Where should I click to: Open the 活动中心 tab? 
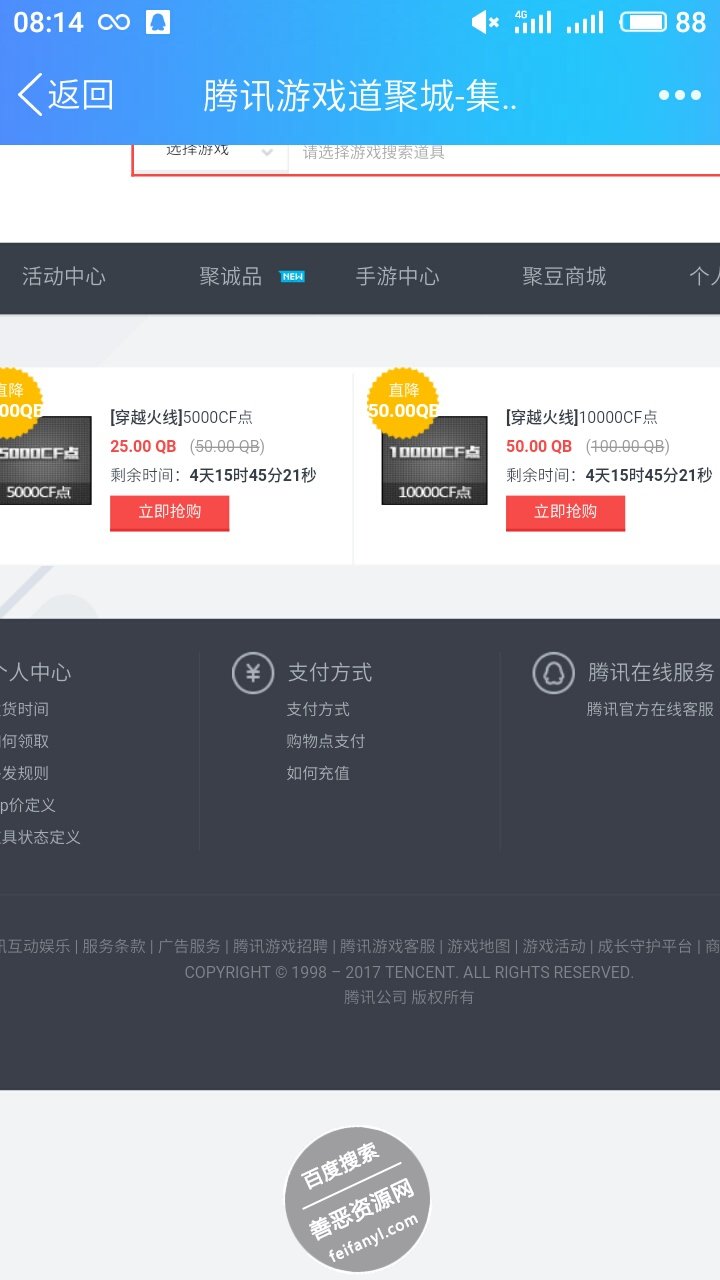(64, 277)
